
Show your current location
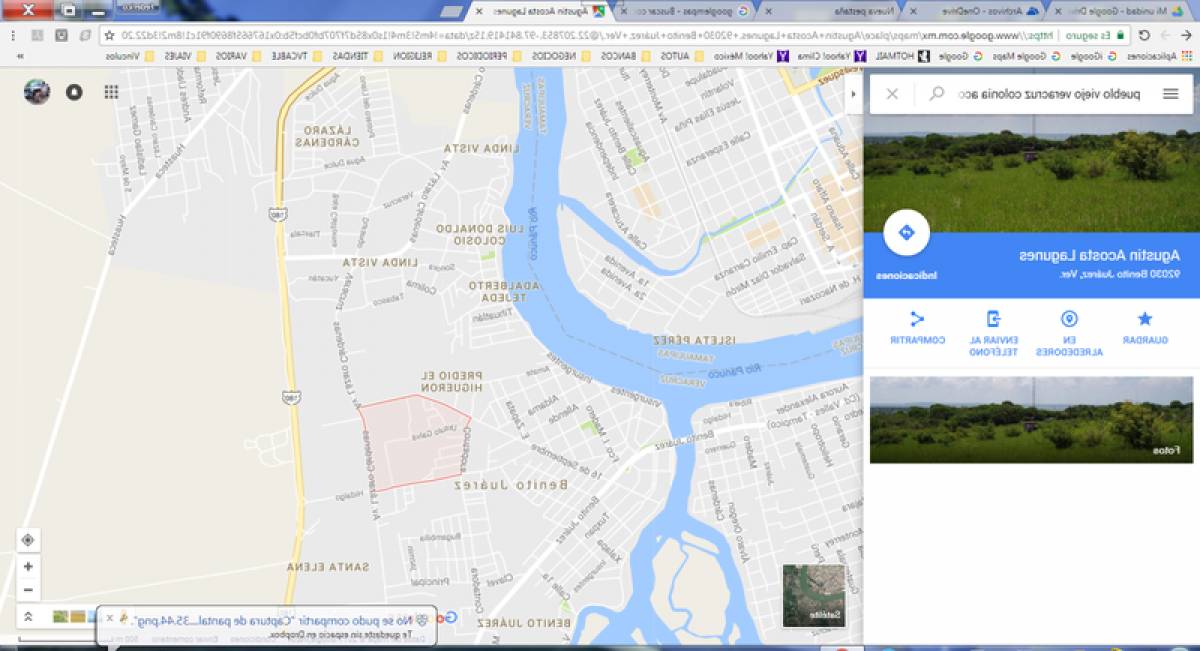(28, 540)
